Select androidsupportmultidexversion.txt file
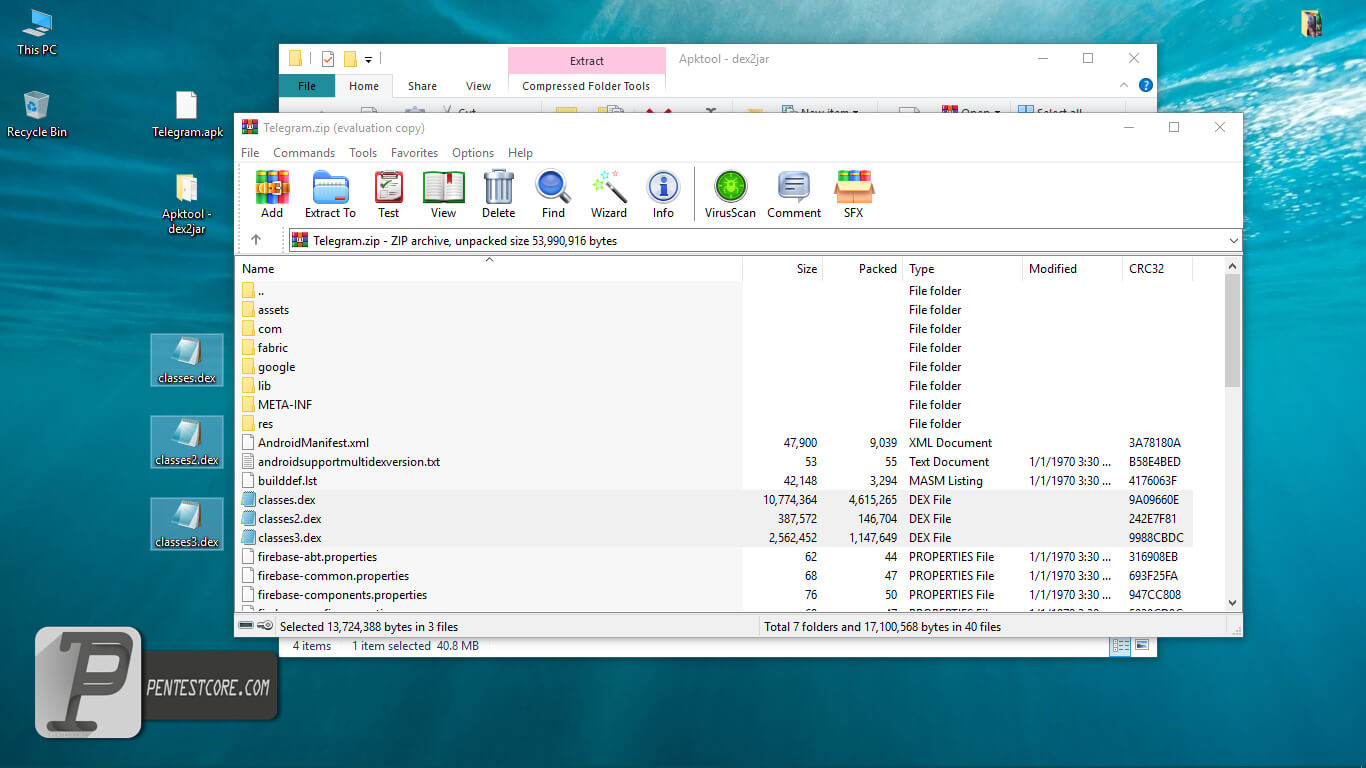 click(714, 462)
